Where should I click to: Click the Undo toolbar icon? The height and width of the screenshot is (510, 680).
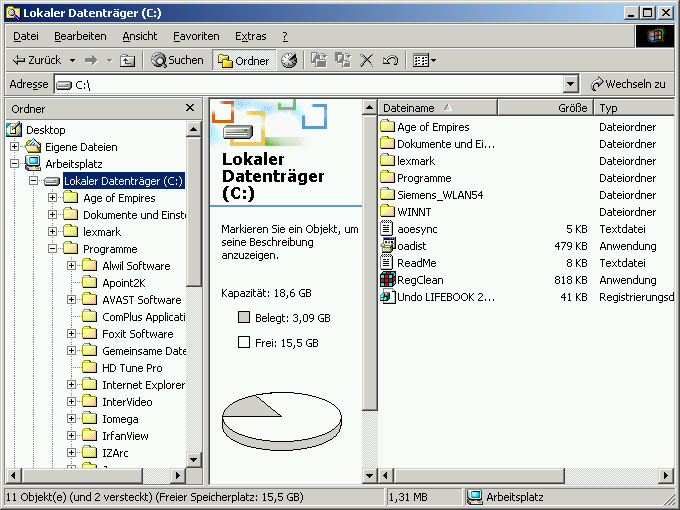(x=390, y=60)
